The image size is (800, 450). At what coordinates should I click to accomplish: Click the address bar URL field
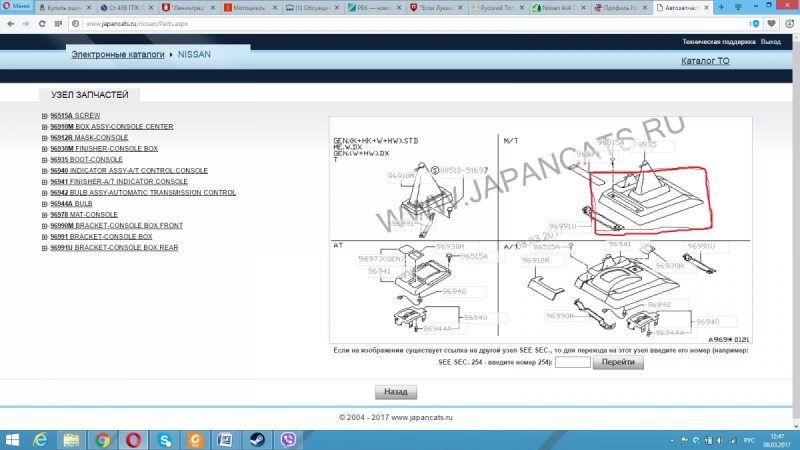coord(408,23)
